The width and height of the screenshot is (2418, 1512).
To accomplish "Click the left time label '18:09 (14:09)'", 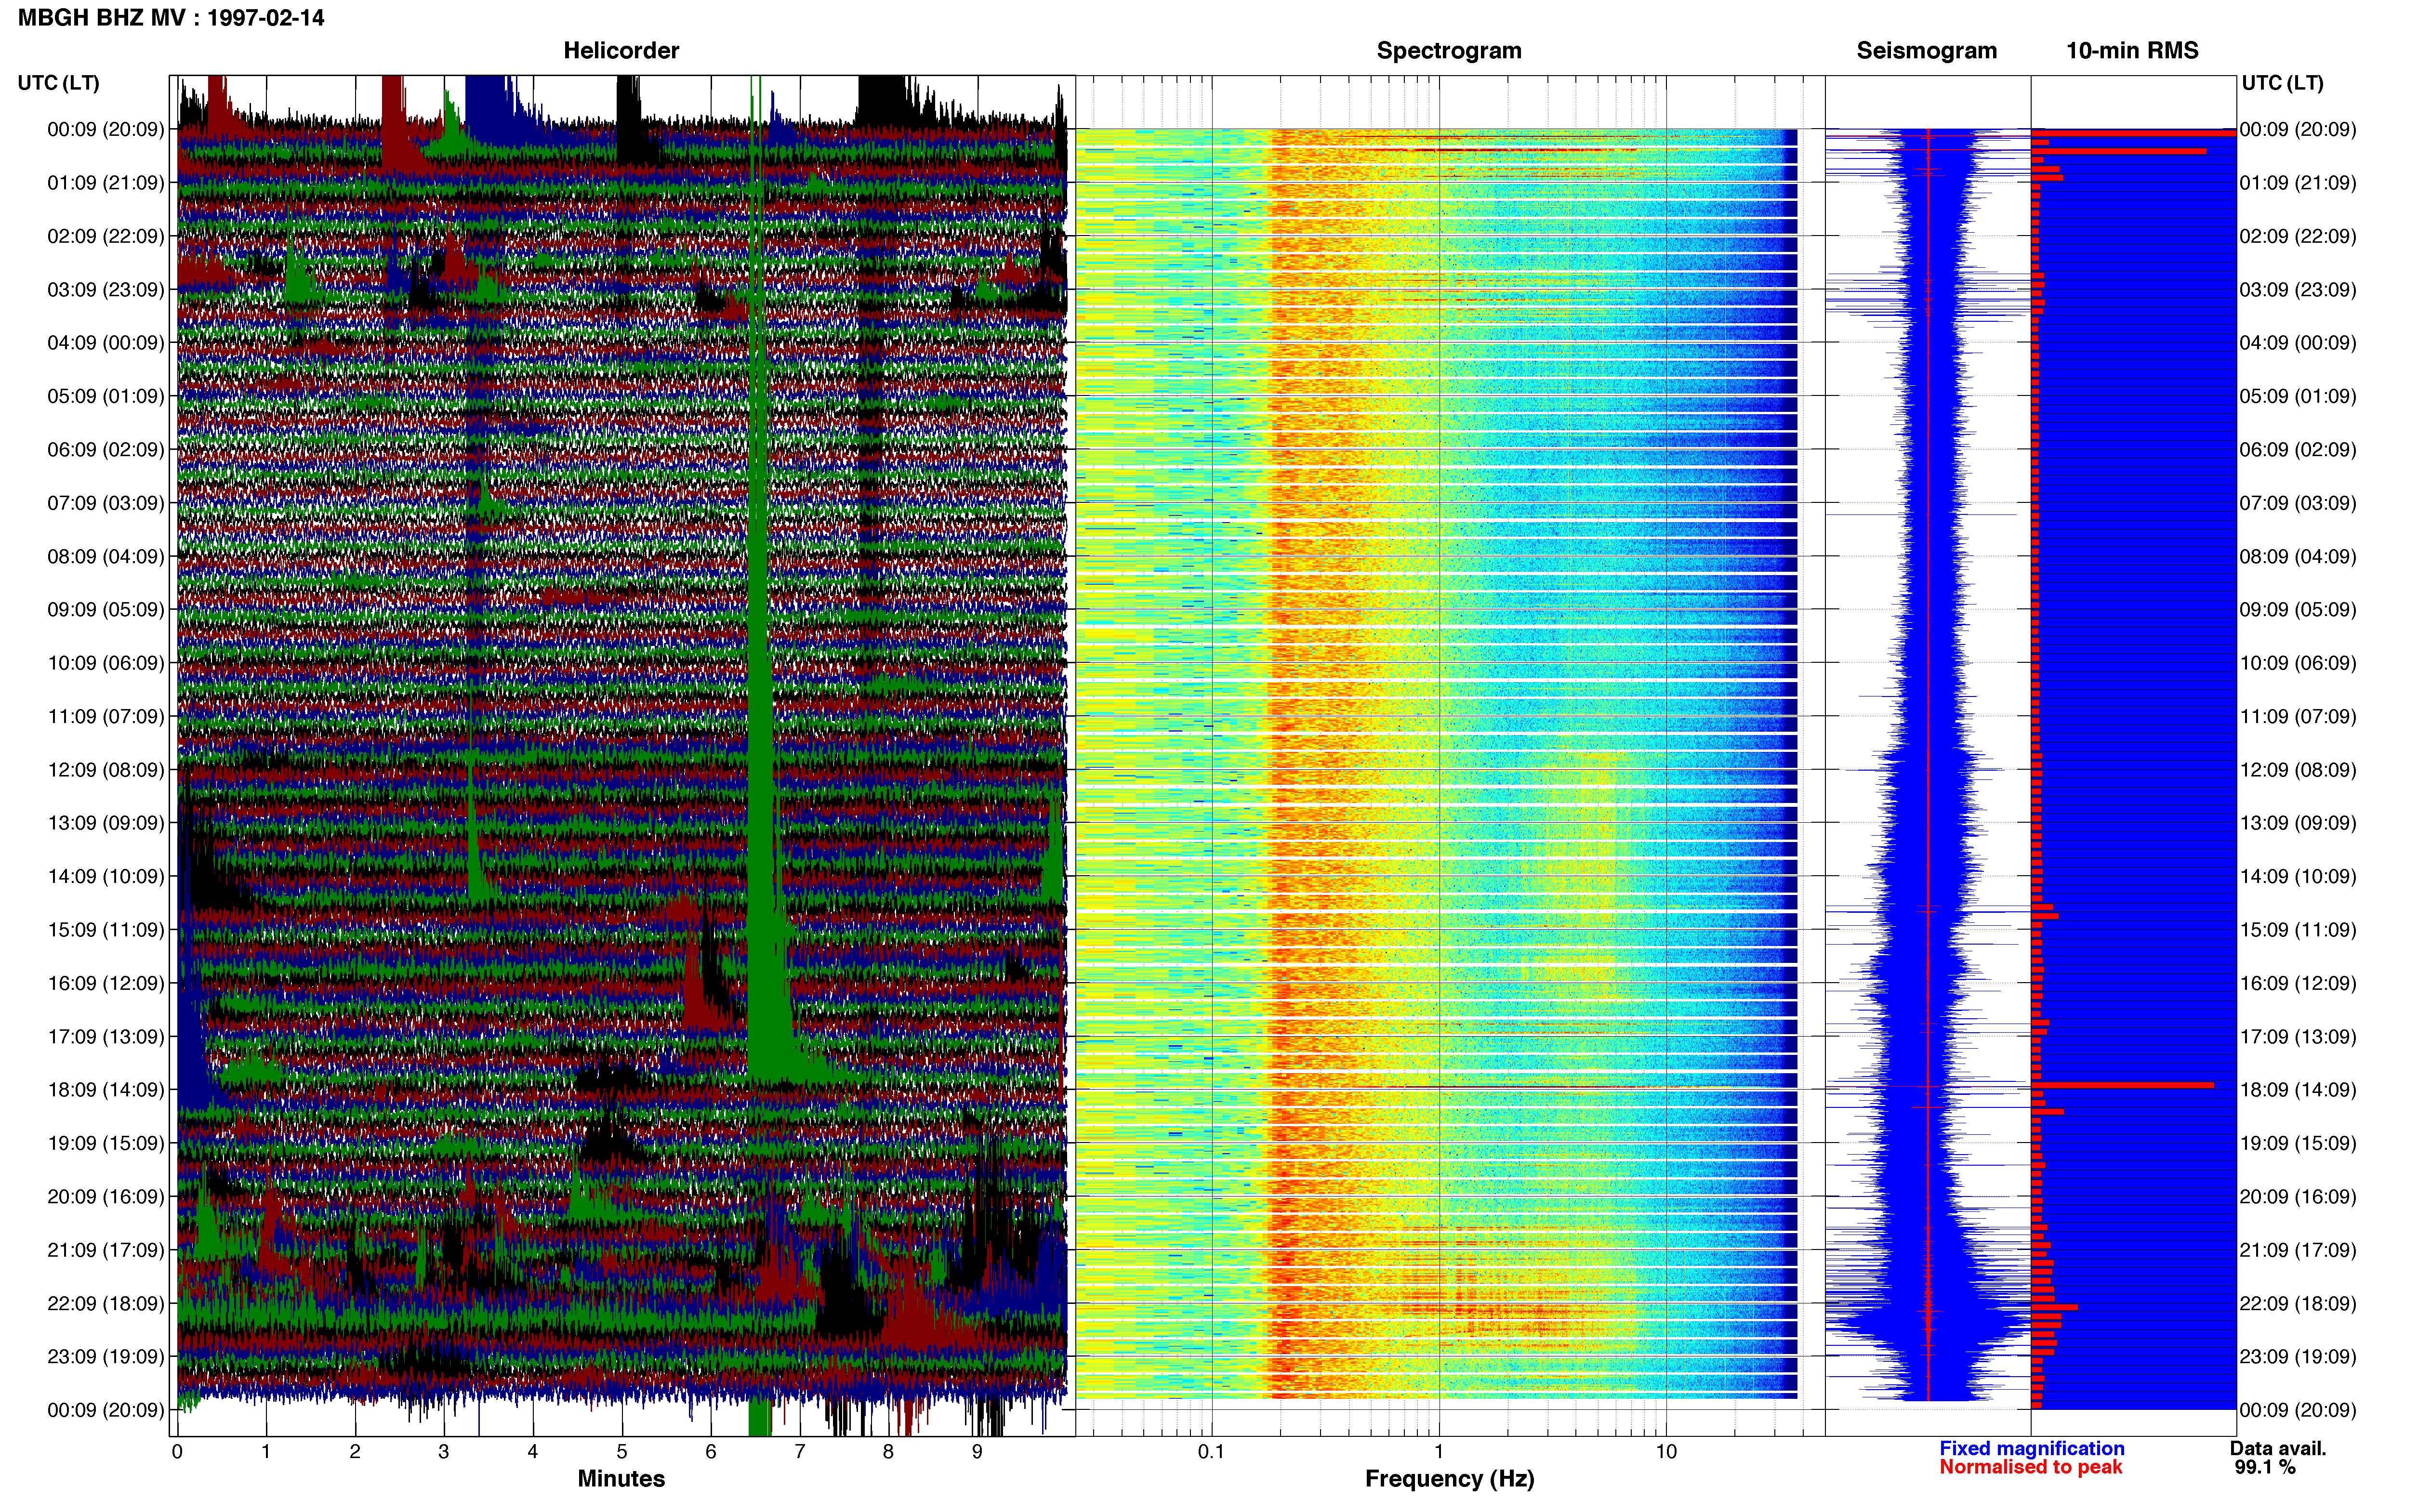I will pyautogui.click(x=105, y=1090).
